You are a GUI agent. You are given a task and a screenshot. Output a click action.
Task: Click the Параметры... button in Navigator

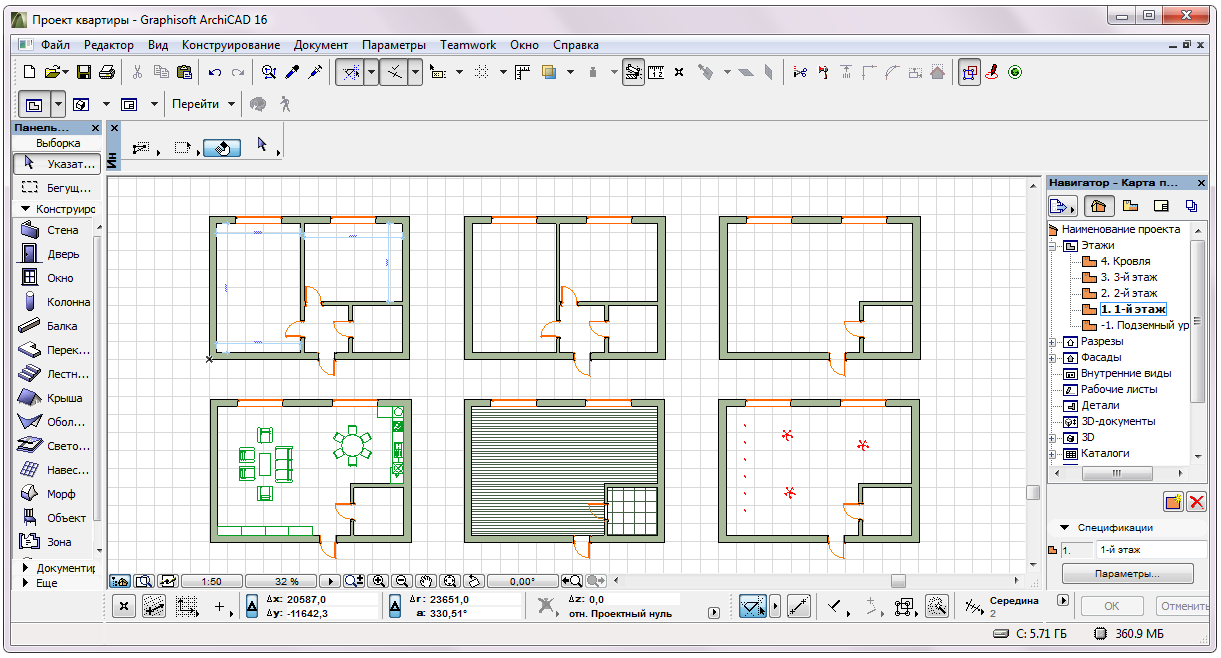[x=1128, y=574]
